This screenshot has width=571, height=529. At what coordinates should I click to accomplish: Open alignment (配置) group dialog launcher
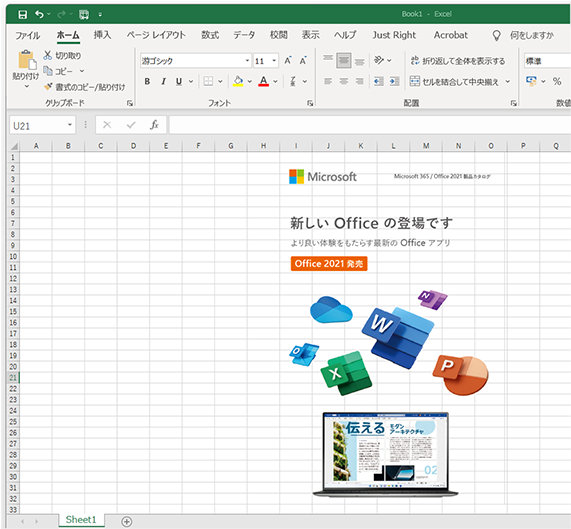(513, 103)
